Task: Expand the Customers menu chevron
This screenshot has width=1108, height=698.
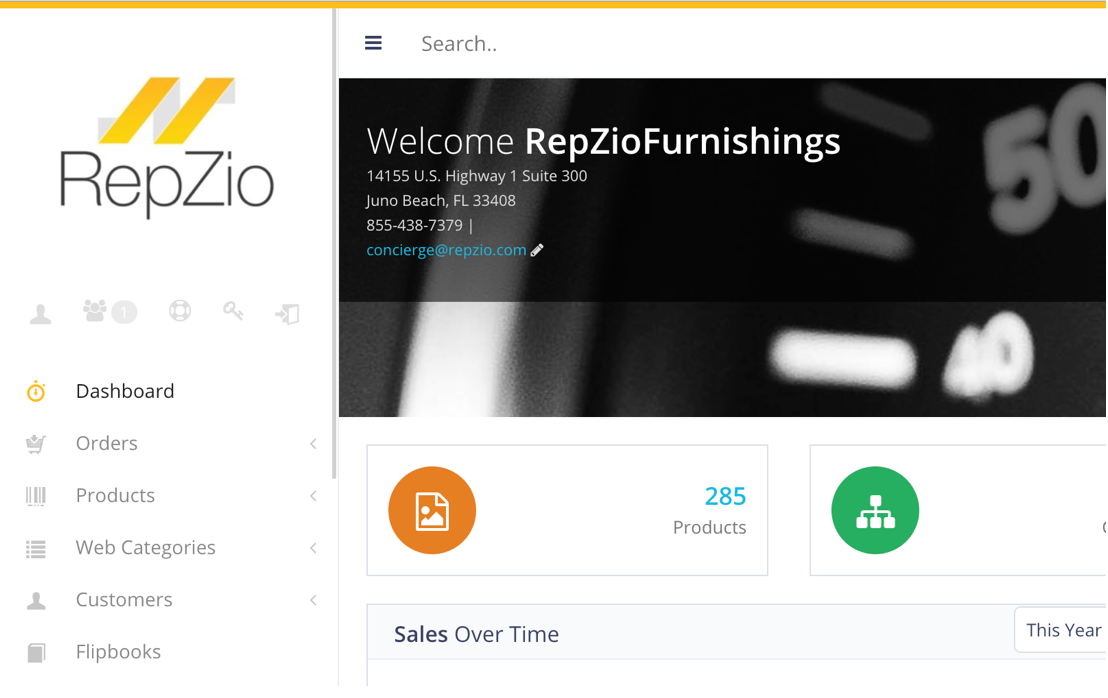Action: coord(313,601)
